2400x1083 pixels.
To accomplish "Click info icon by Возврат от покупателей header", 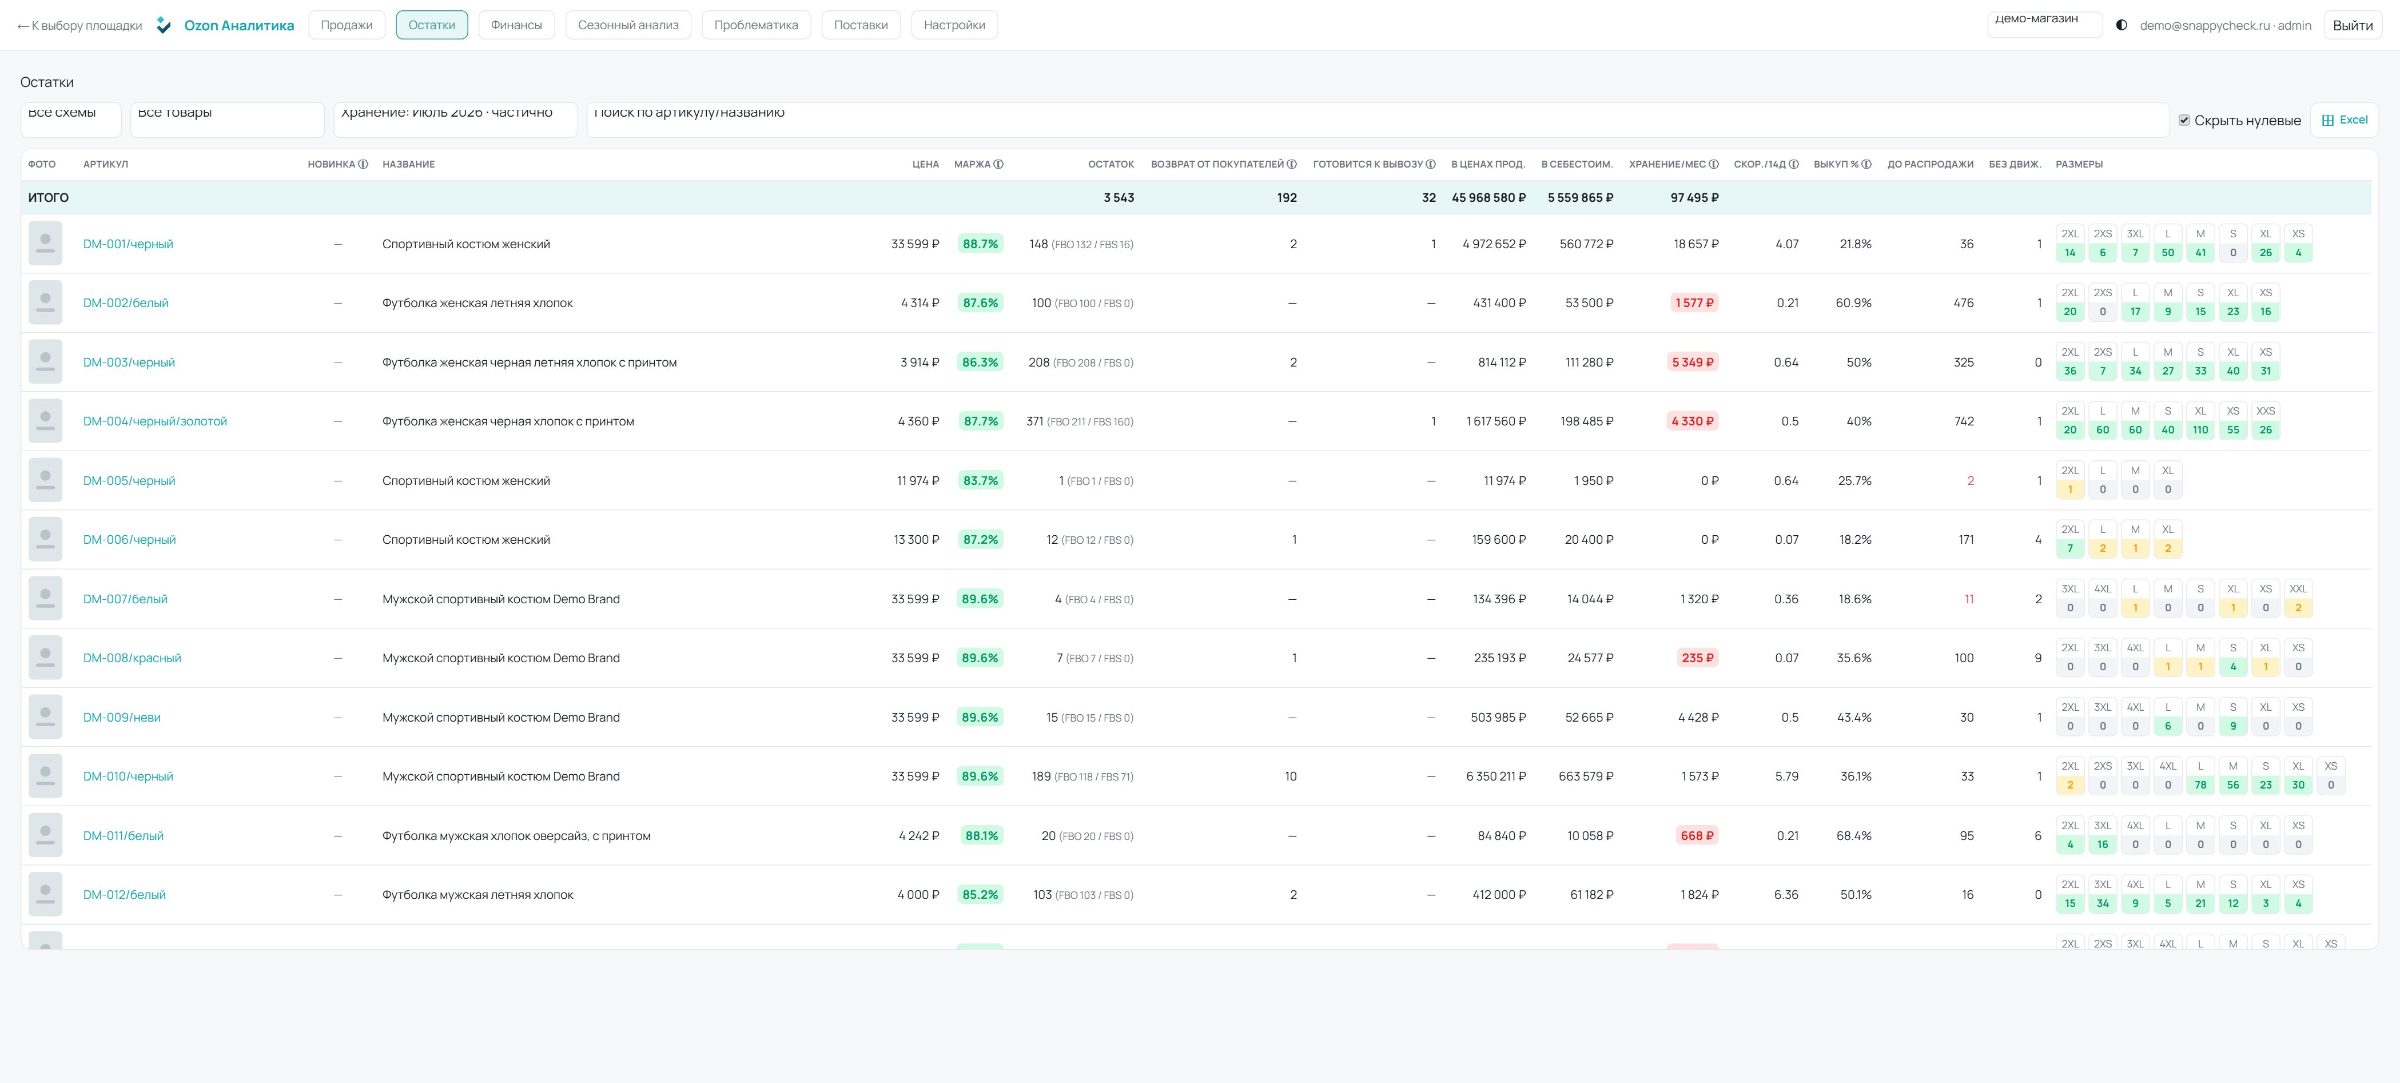I will [x=1292, y=164].
